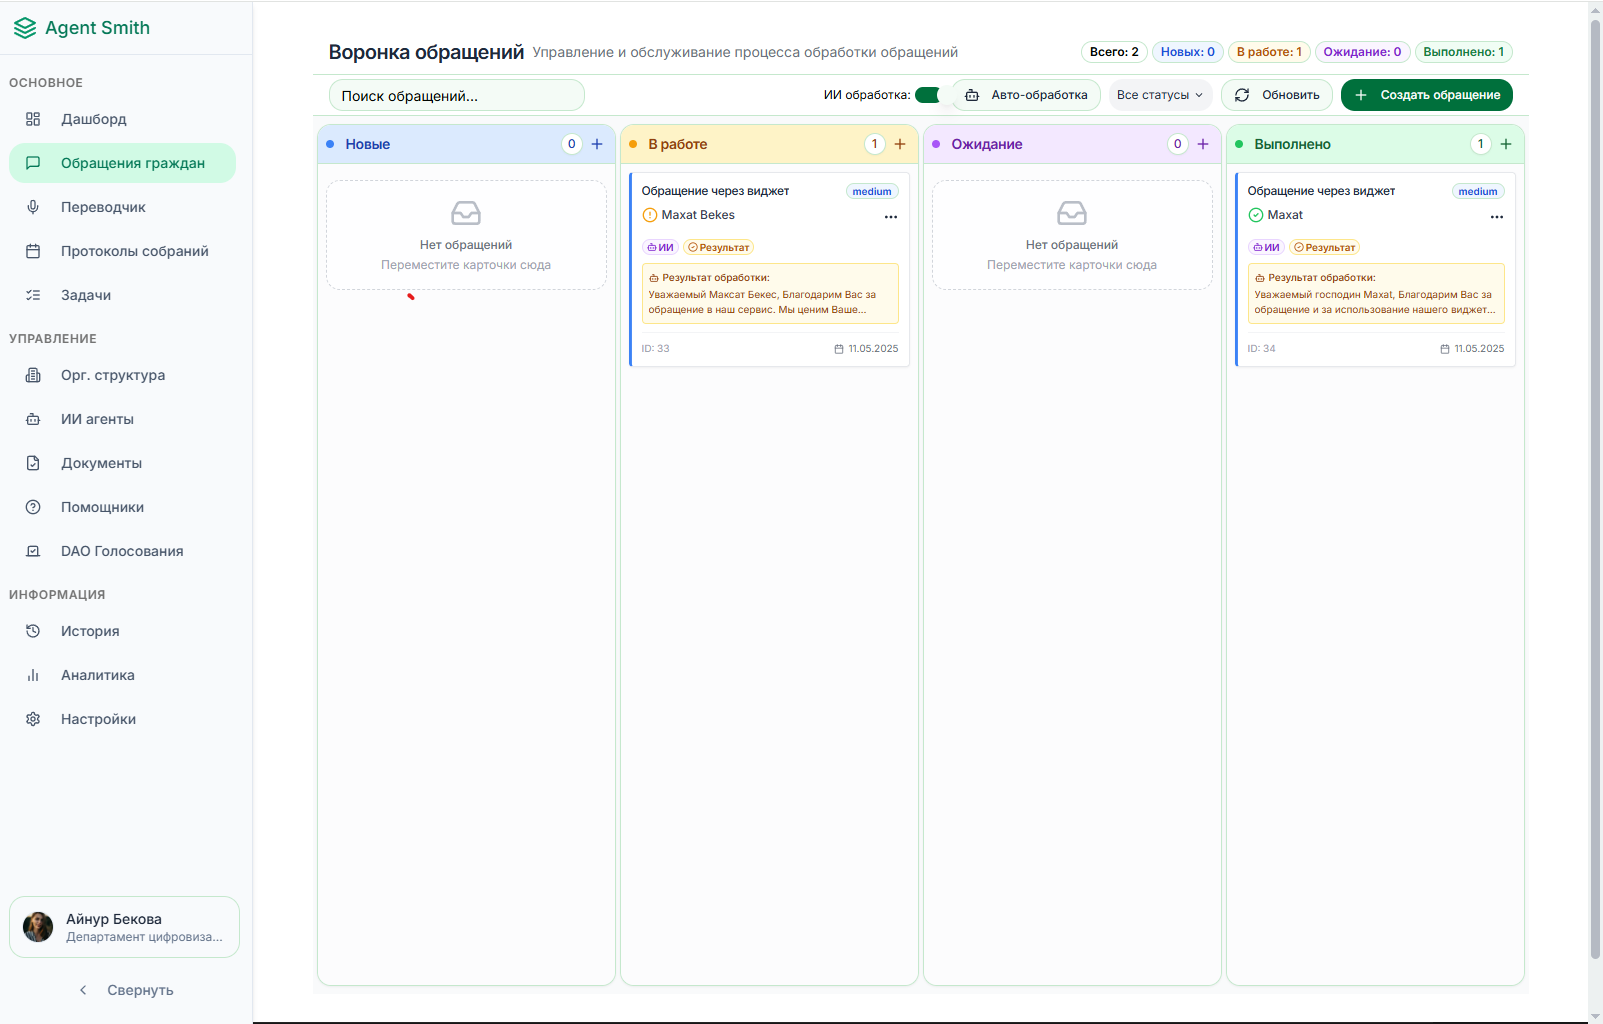Viewport: 1603px width, 1024px height.
Task: Click the orange status icon beside Maxat Bekes
Action: [650, 215]
